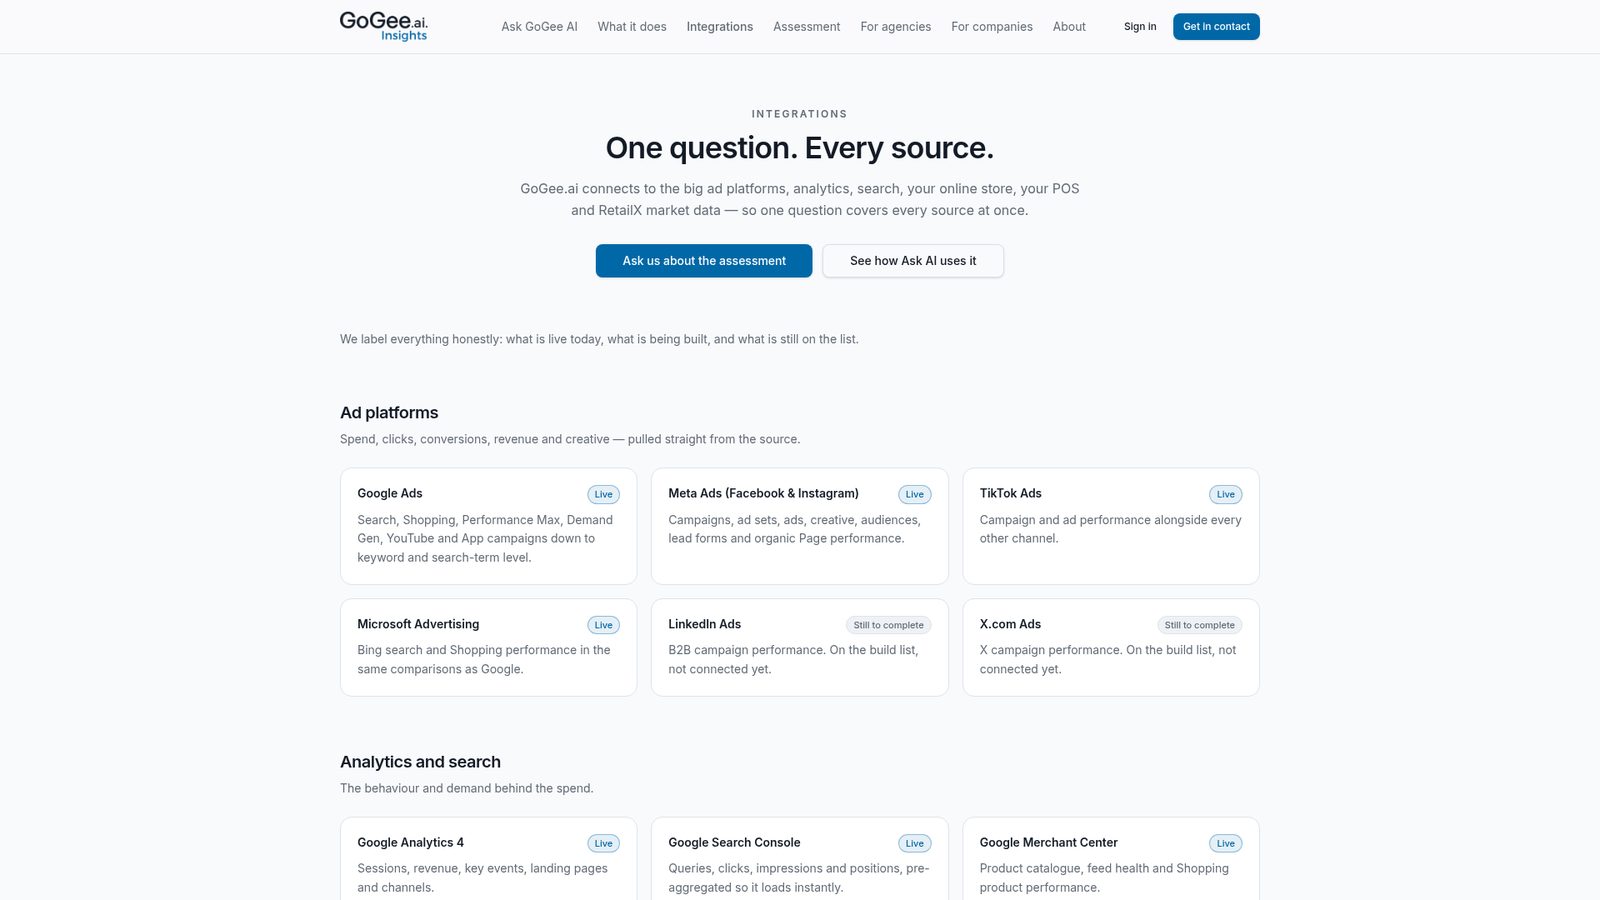The image size is (1600, 900).
Task: Open the For agencies nav item
Action: point(896,27)
